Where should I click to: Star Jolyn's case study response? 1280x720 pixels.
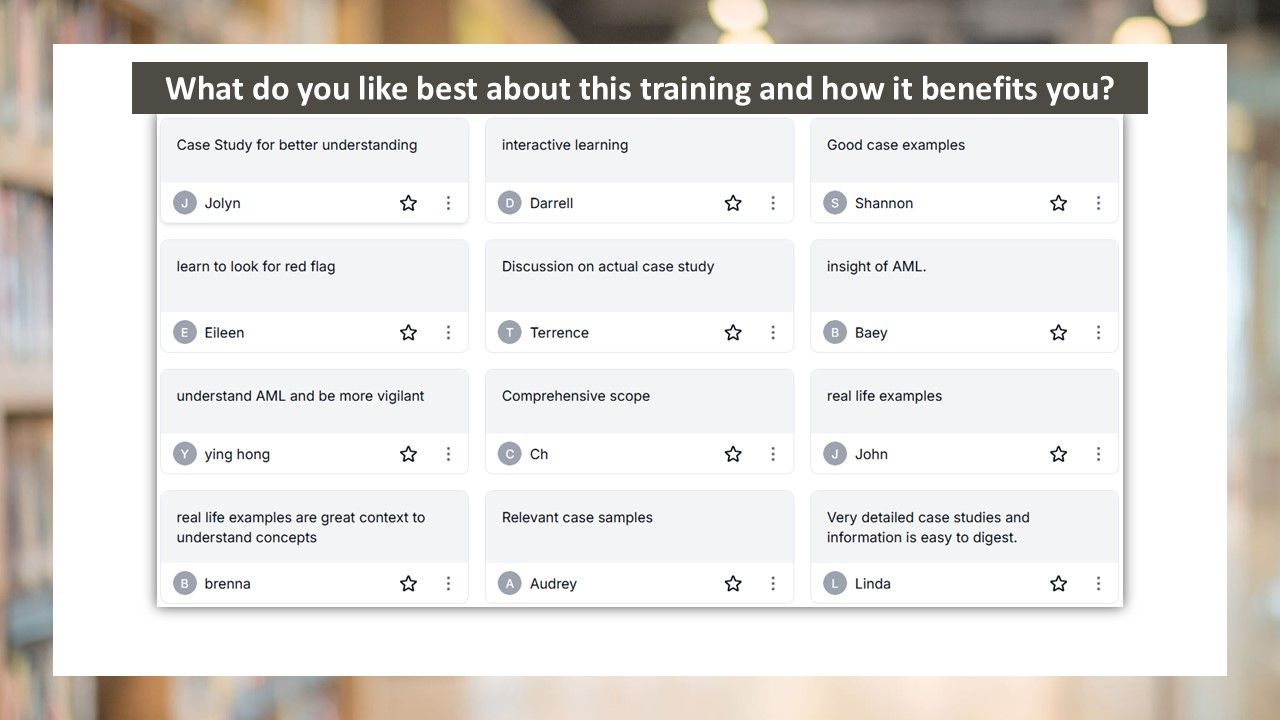[x=408, y=203]
